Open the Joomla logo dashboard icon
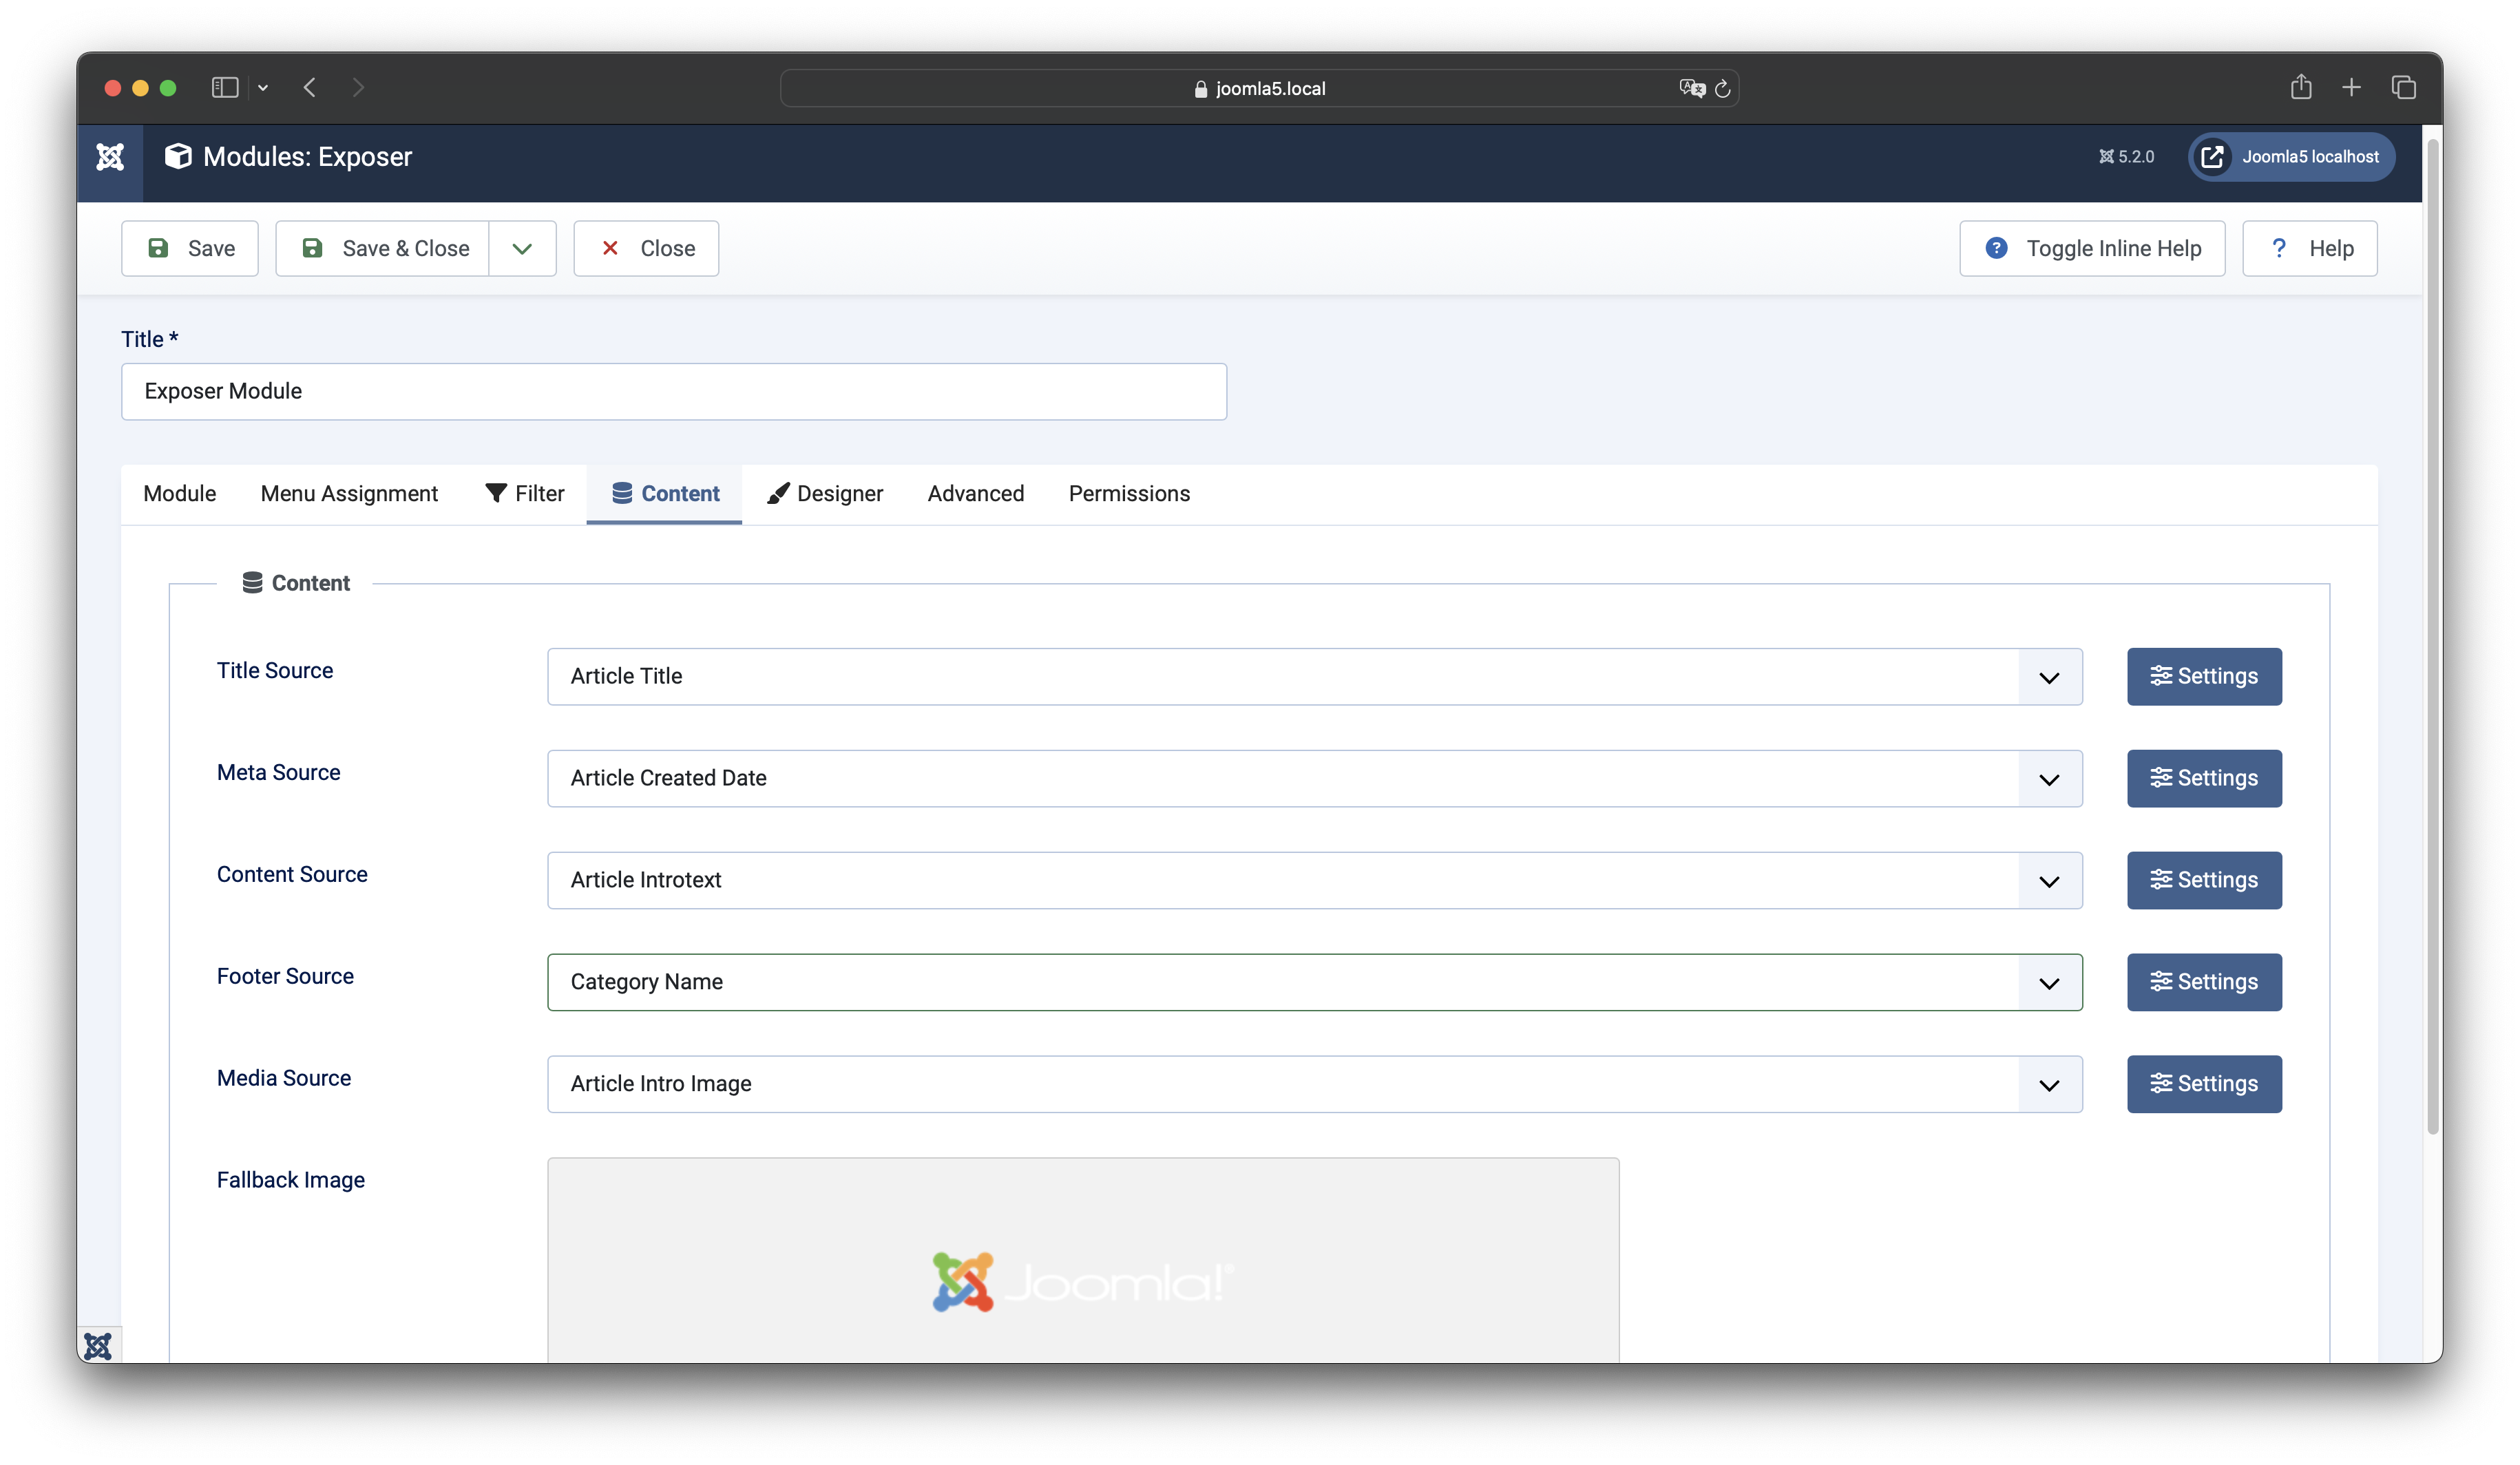This screenshot has width=2520, height=1465. 110,157
